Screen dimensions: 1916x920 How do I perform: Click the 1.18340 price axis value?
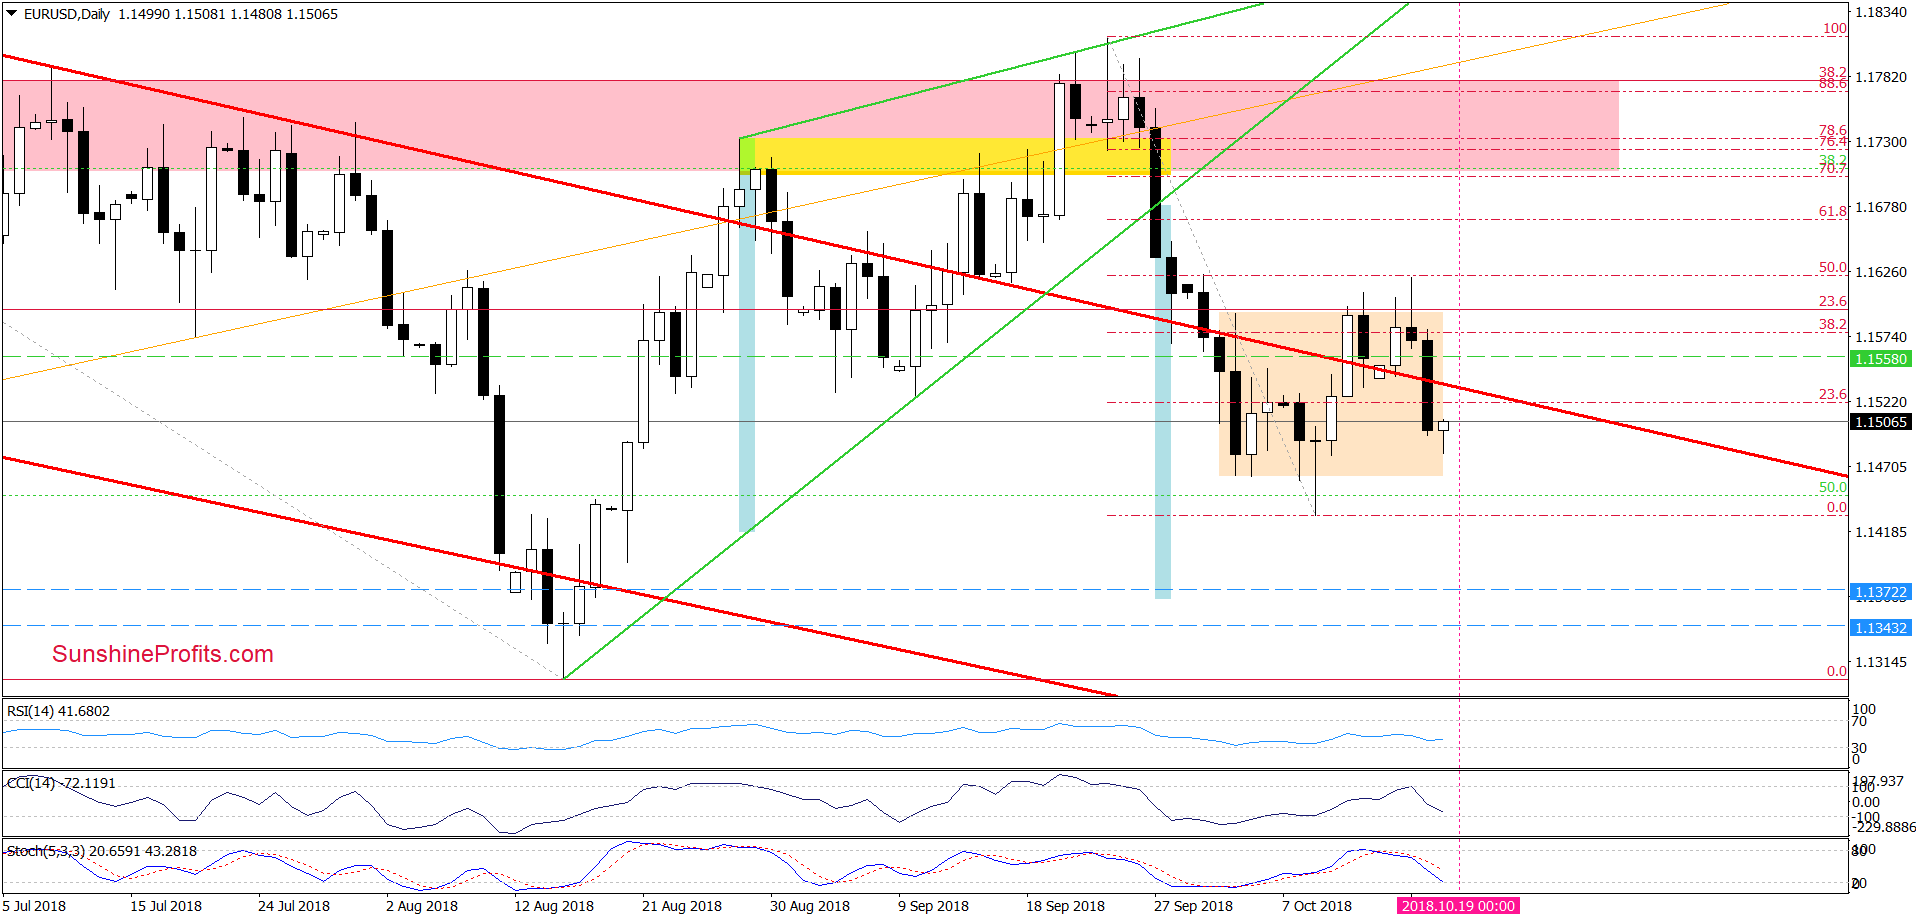coord(1880,12)
